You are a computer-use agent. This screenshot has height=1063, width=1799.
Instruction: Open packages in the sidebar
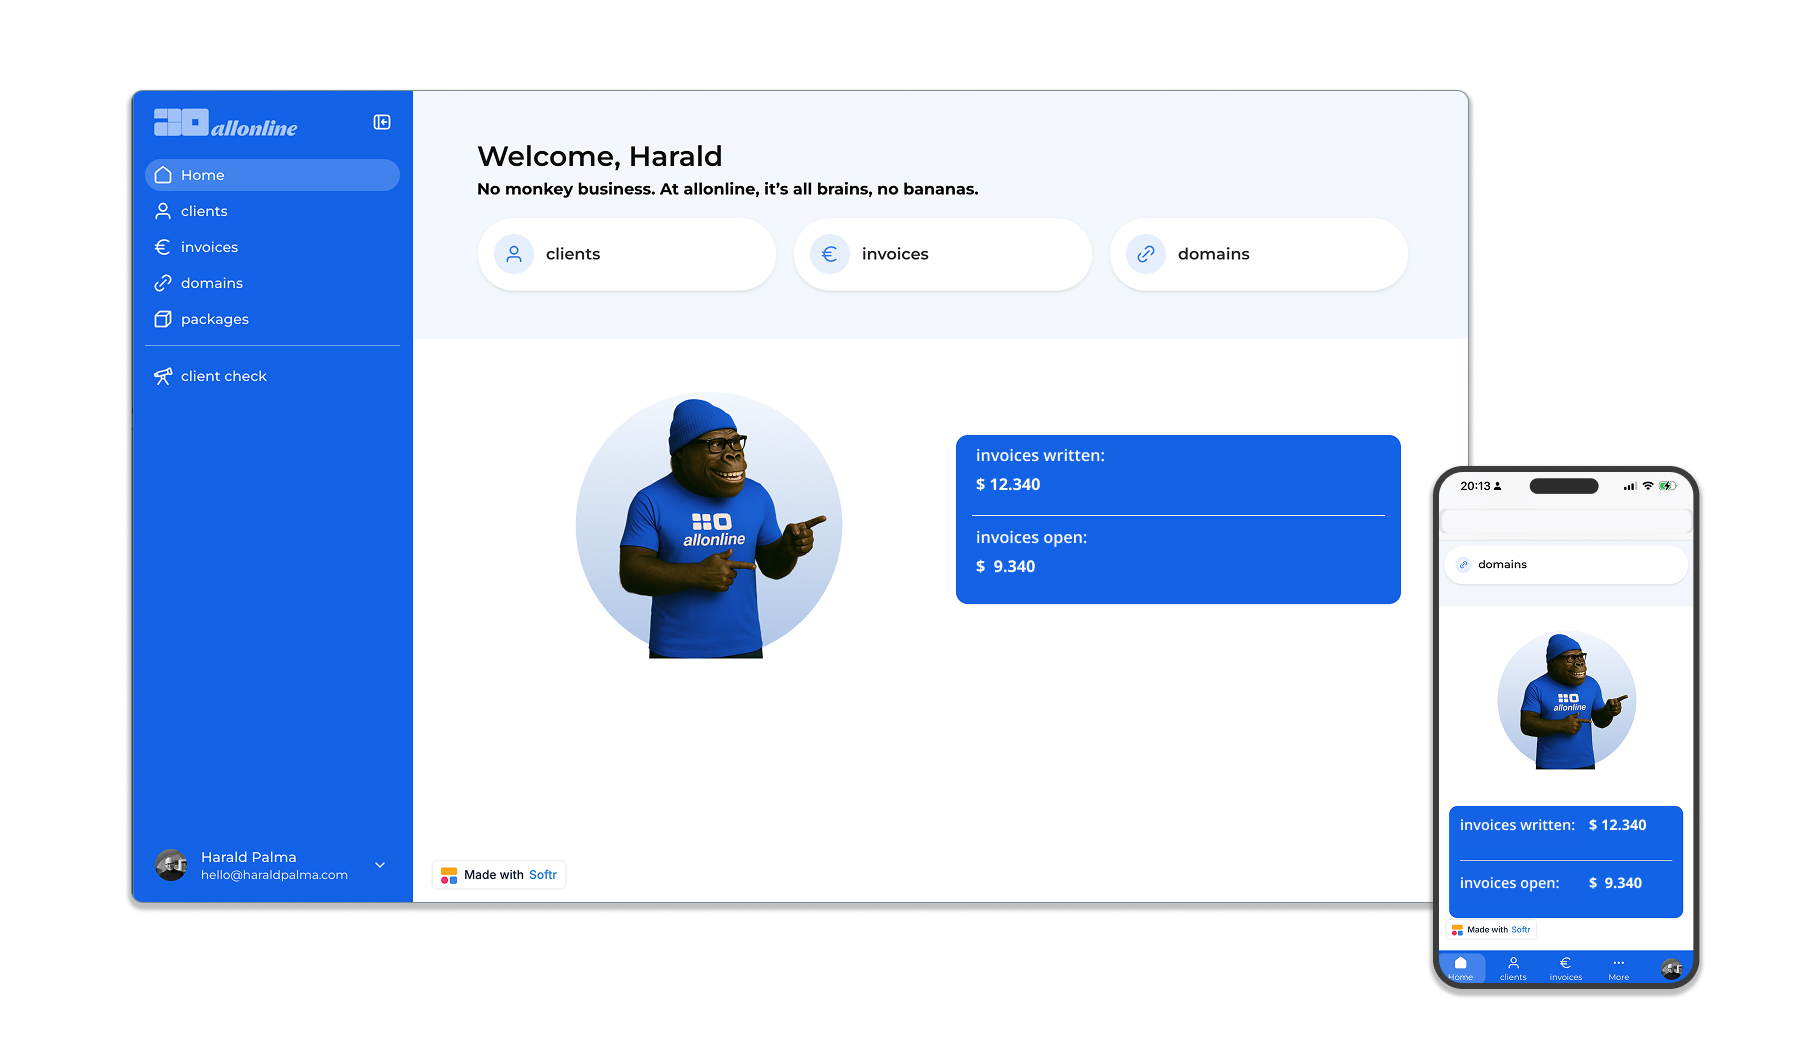272,319
